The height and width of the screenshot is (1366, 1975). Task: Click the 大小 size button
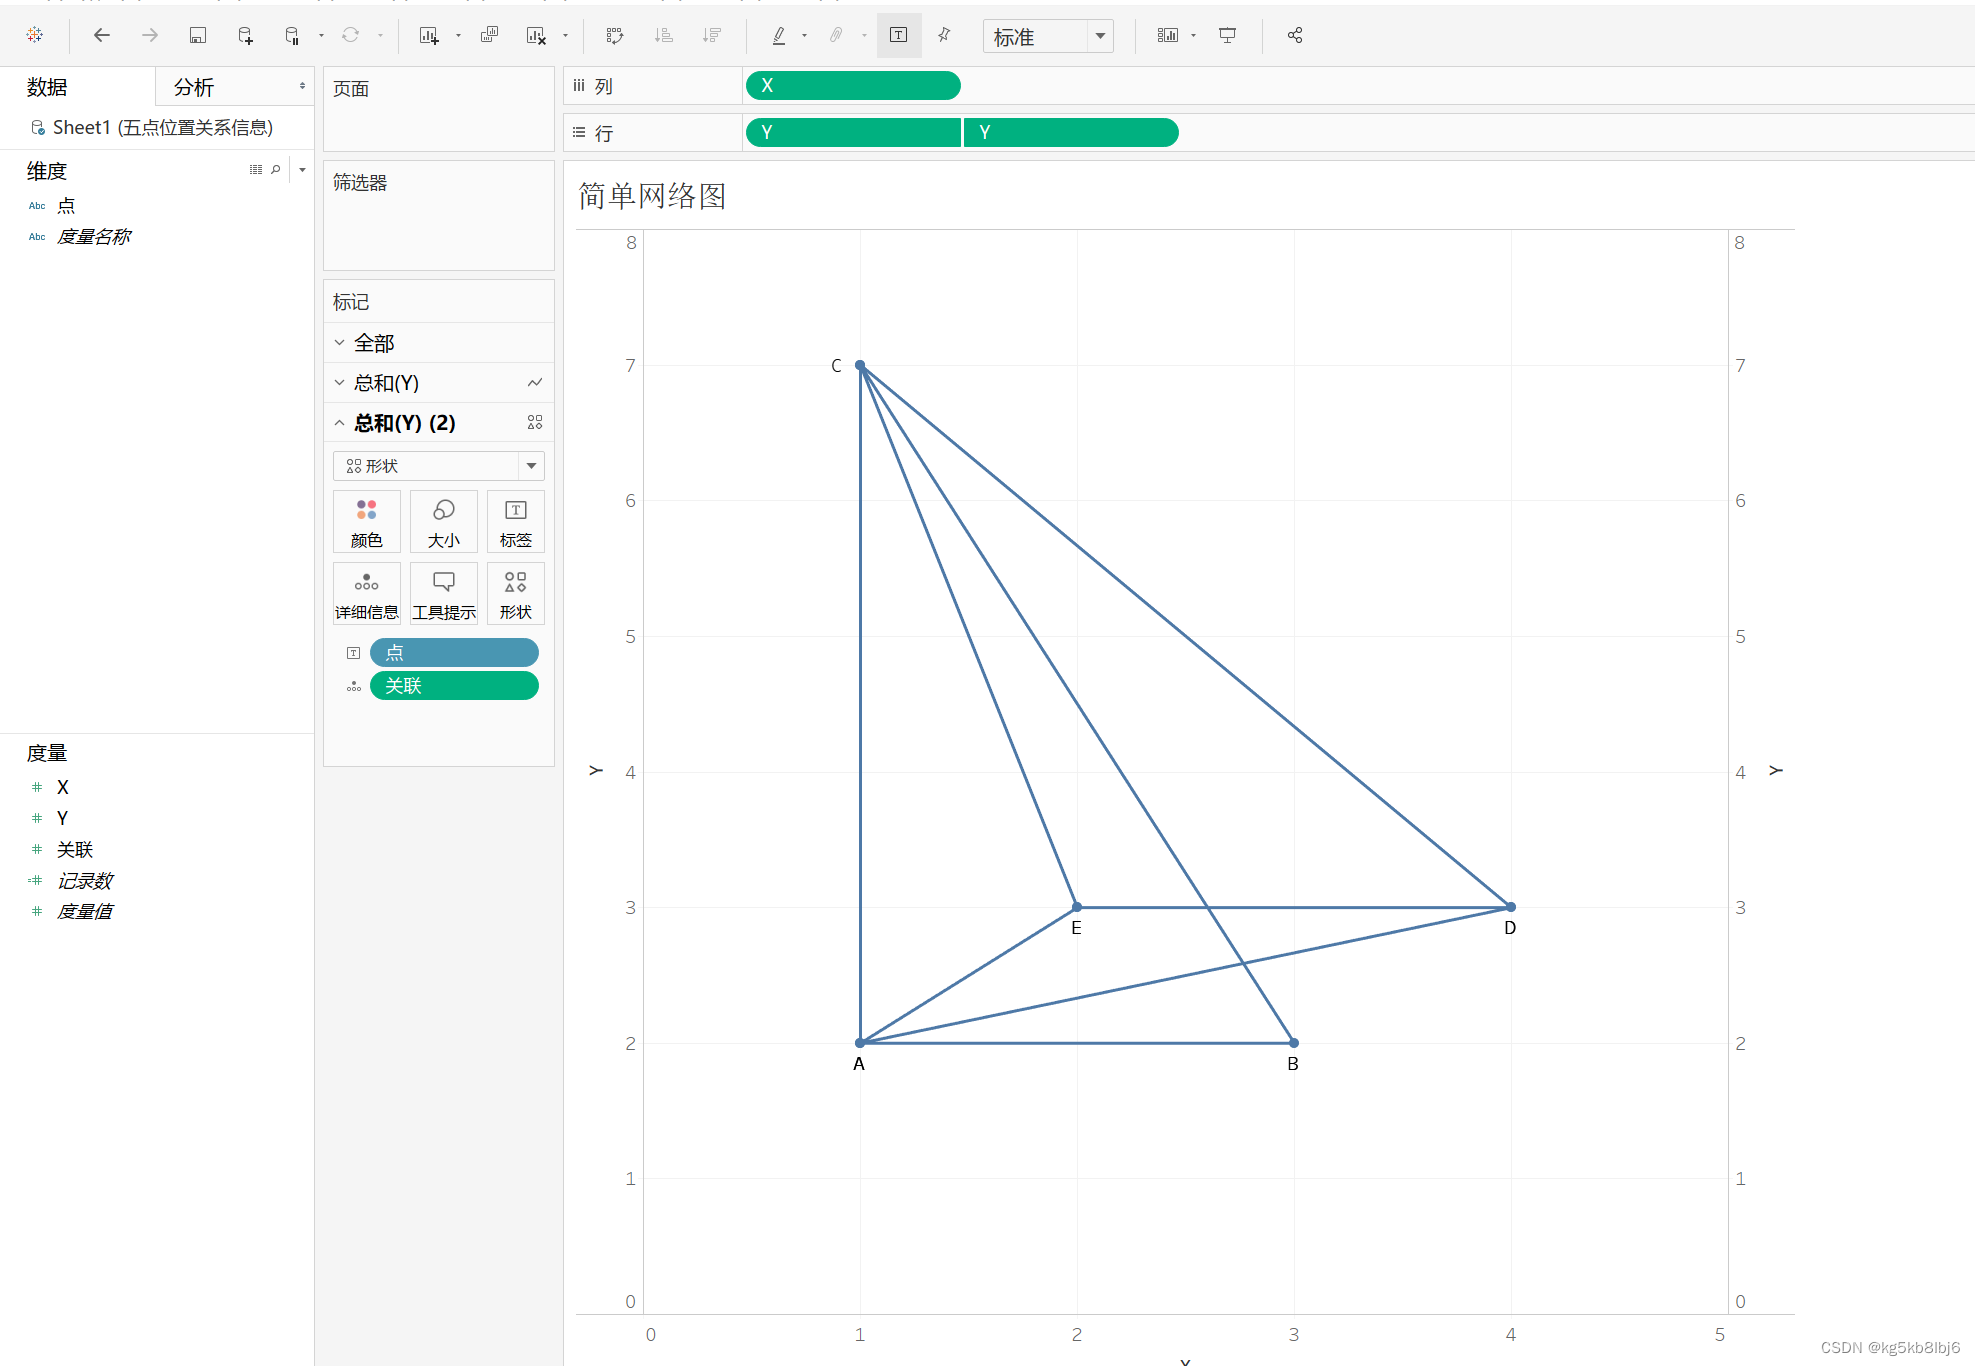(444, 522)
